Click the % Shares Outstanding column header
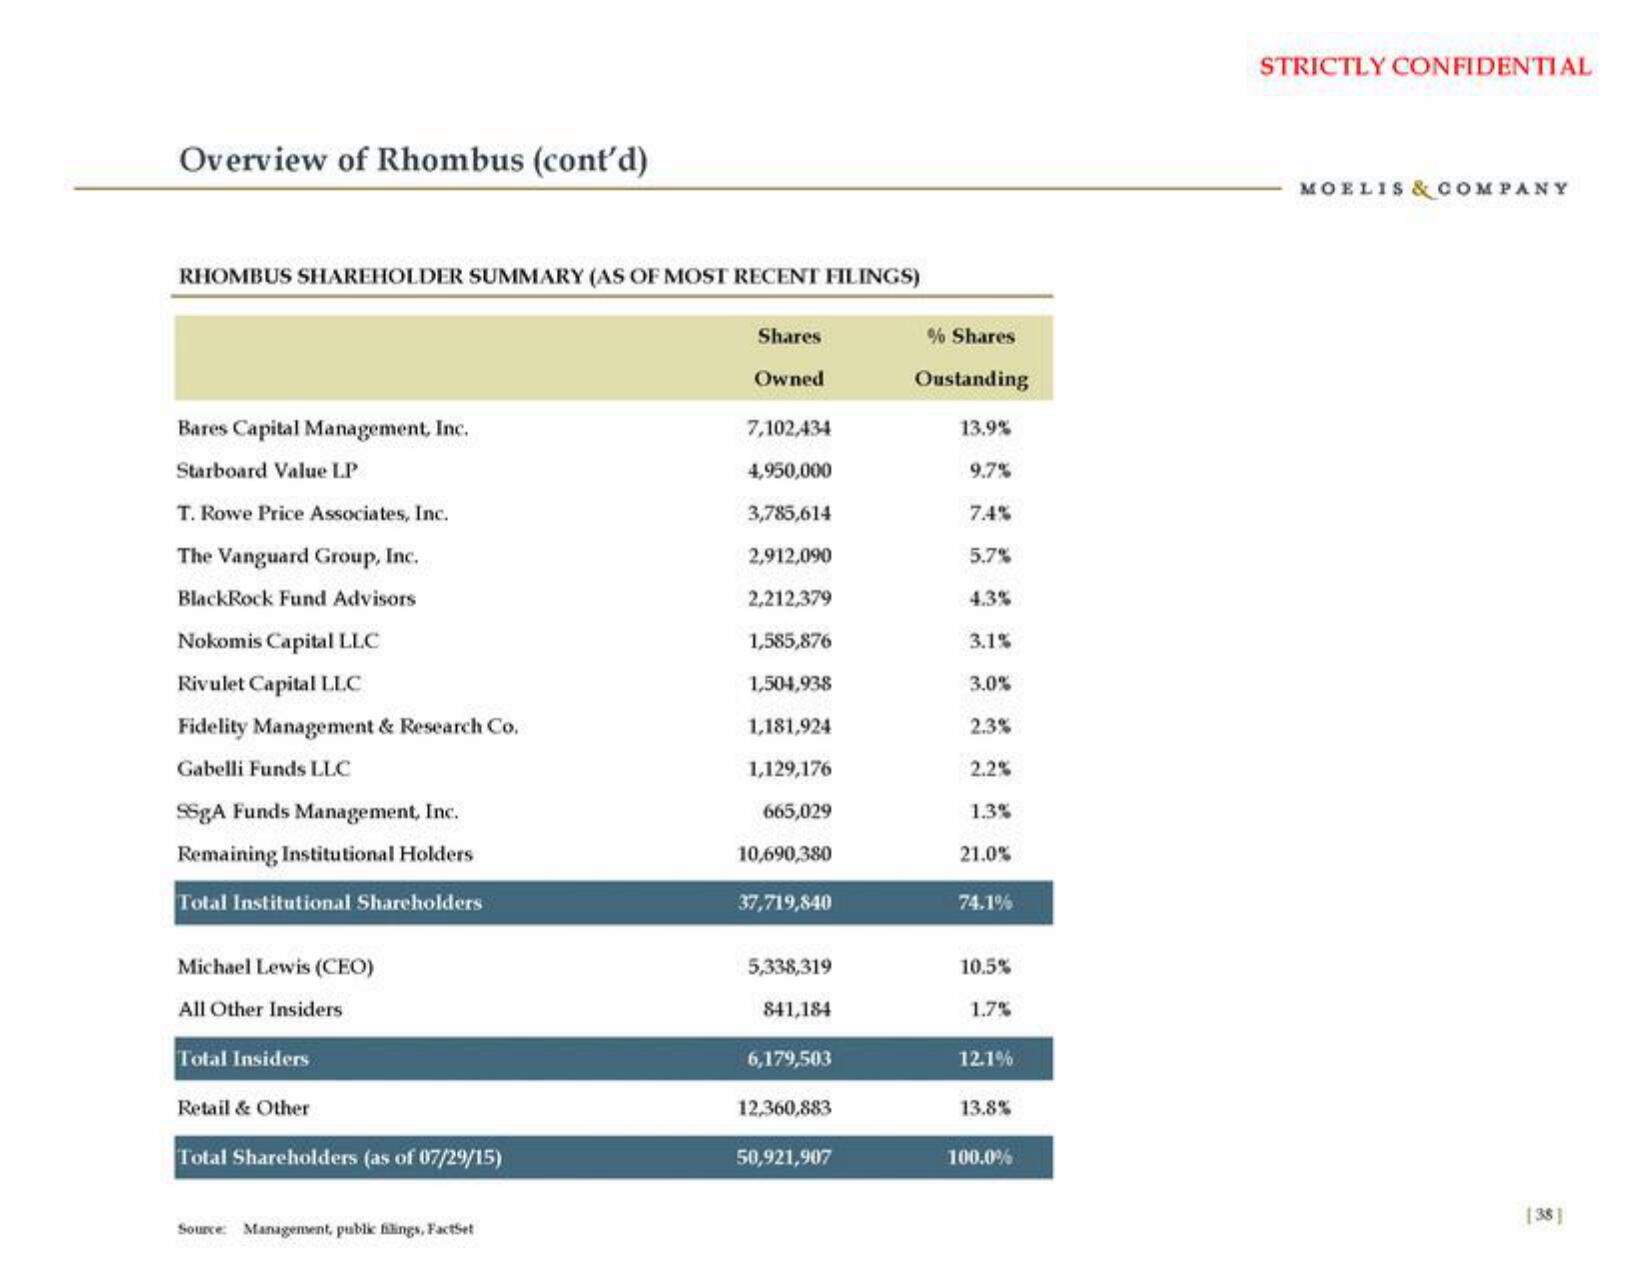The width and height of the screenshot is (1642, 1270). pos(971,357)
